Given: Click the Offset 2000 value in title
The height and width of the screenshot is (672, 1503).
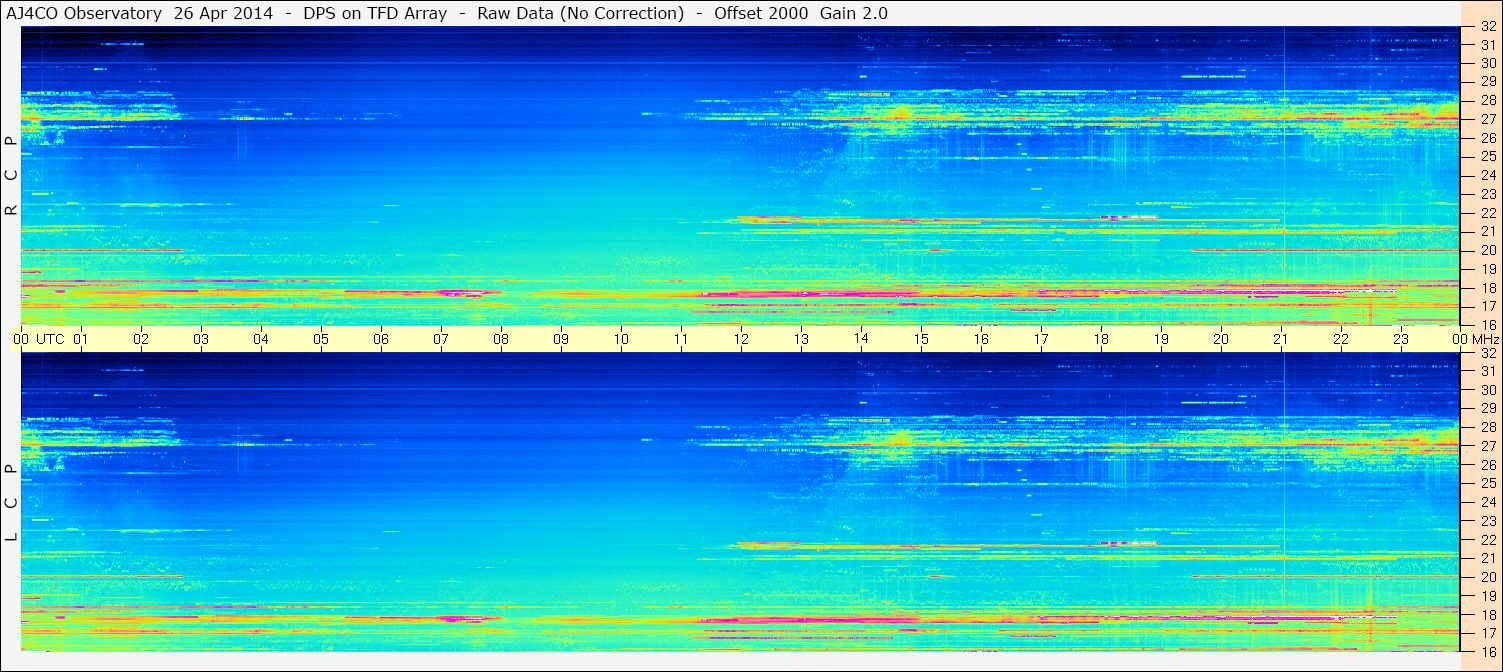Looking at the screenshot, I should [762, 14].
